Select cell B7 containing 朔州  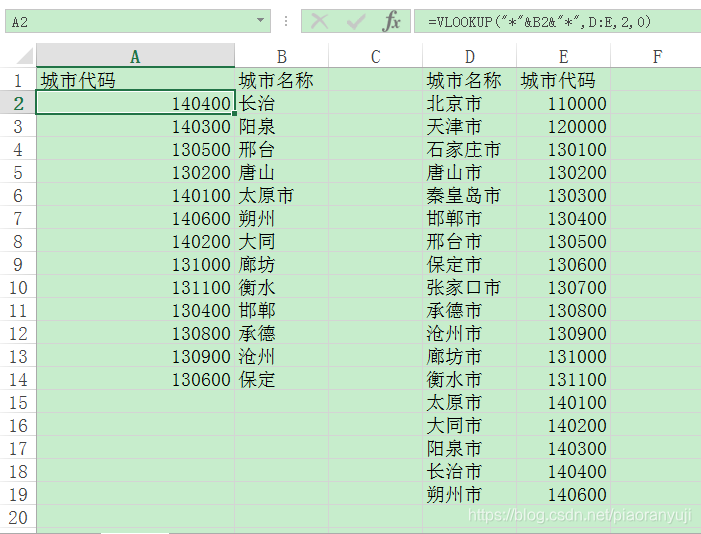[x=282, y=219]
